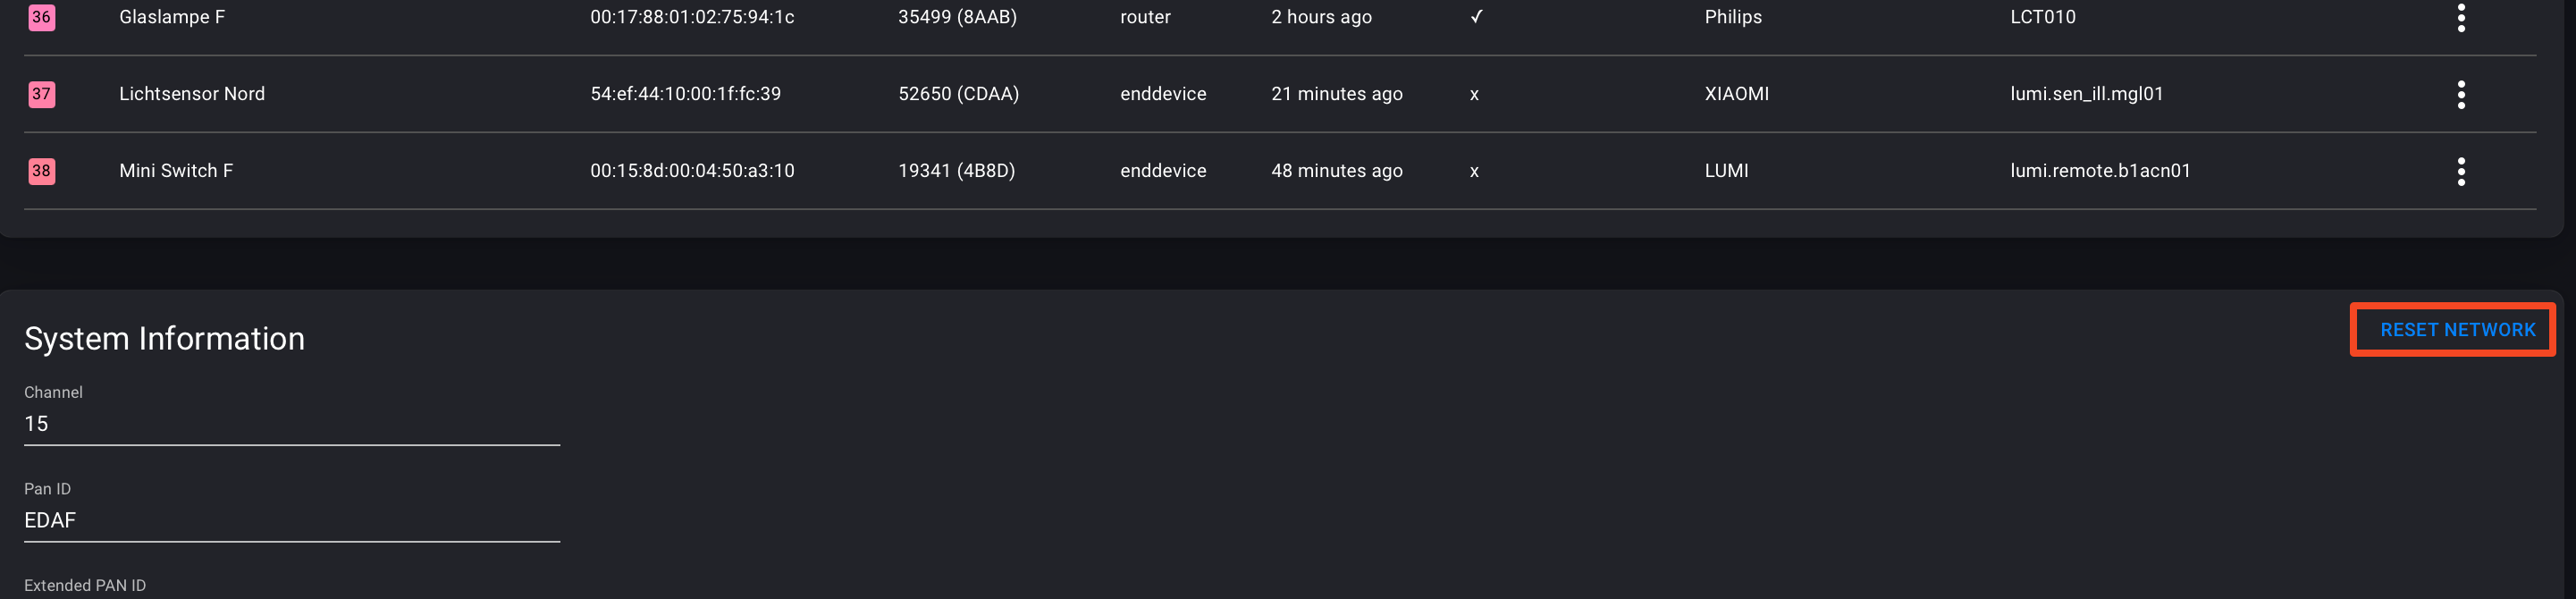Select the Lichtsensor Nord device name

(192, 94)
